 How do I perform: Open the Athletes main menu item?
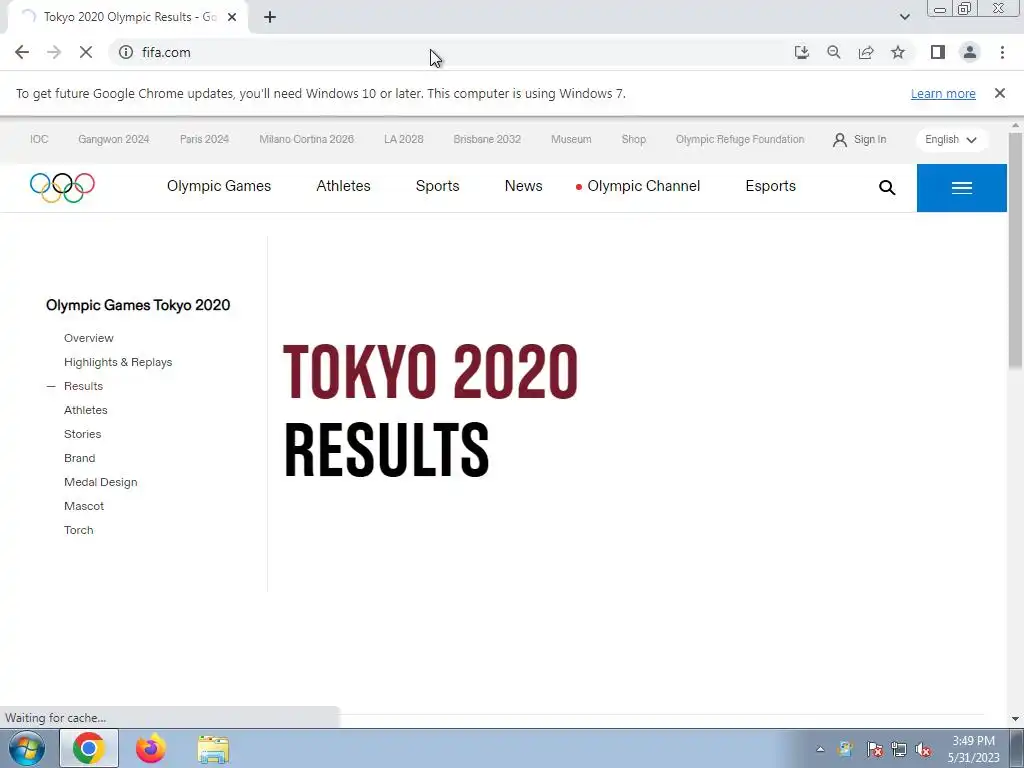344,186
